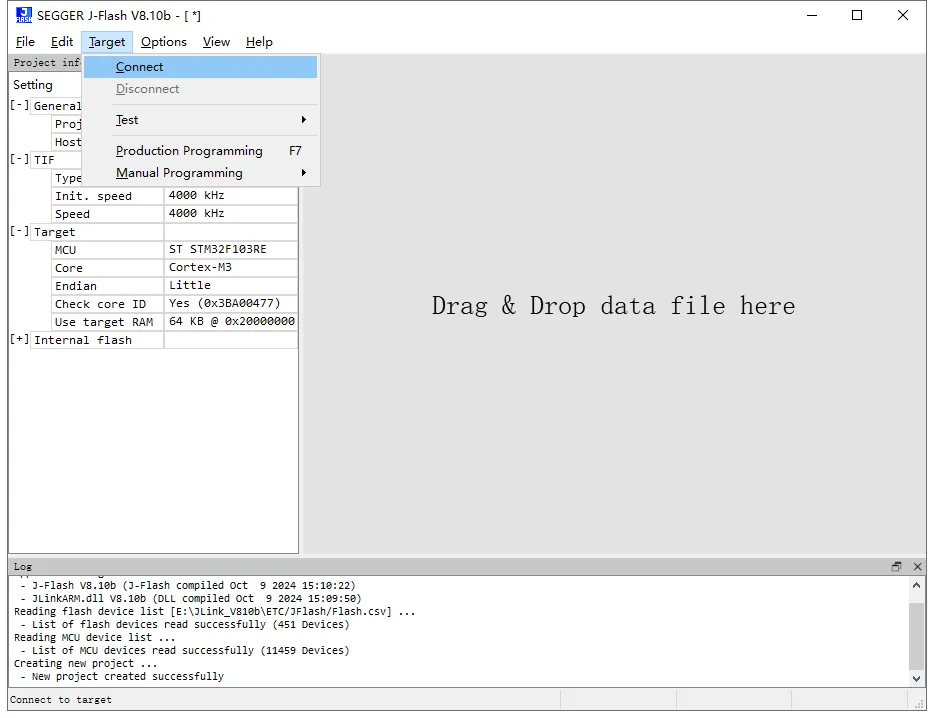The image size is (934, 718).
Task: Close the open Target menu
Action: coord(107,42)
